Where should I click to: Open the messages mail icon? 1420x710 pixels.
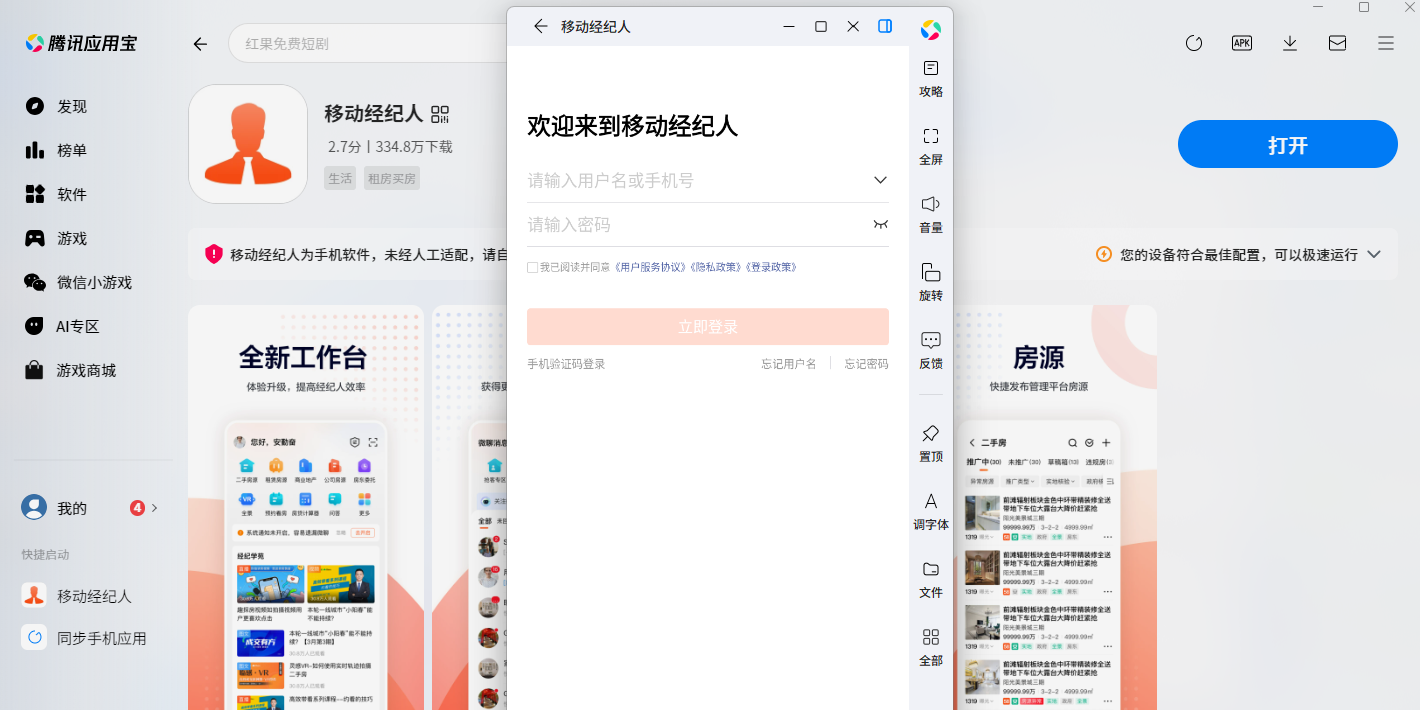pyautogui.click(x=1338, y=43)
